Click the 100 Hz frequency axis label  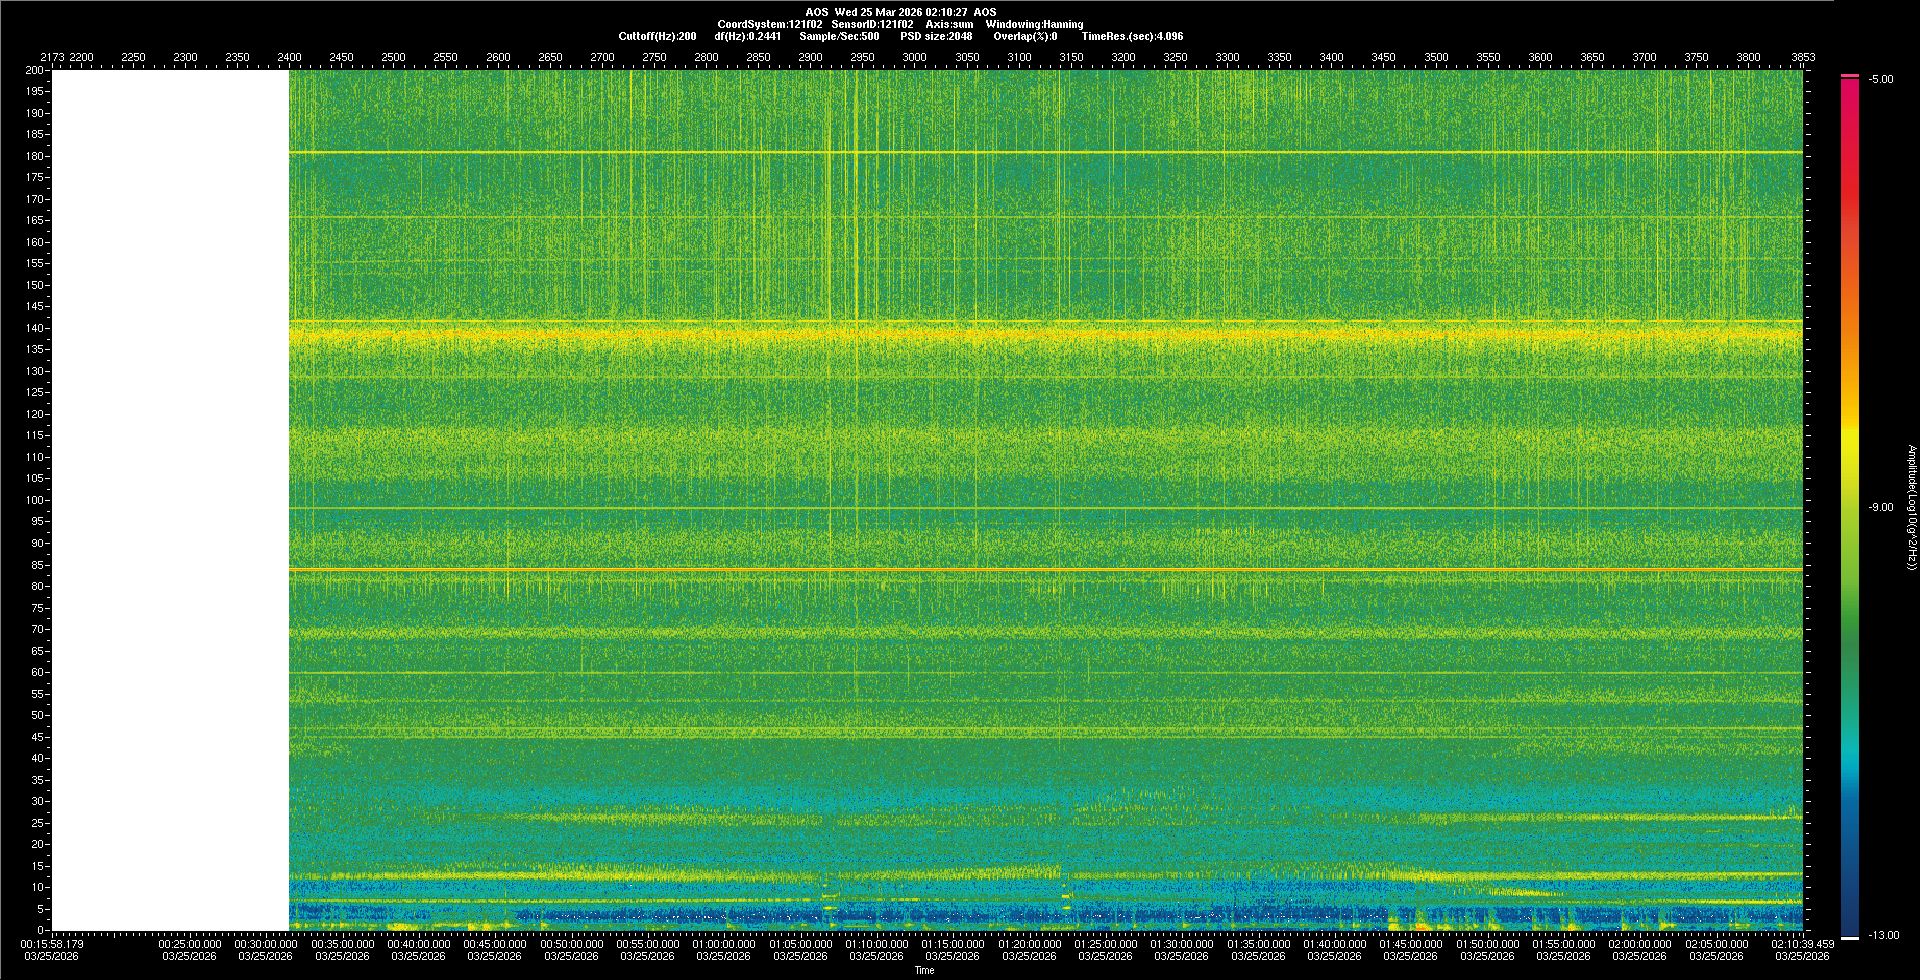coord(35,500)
